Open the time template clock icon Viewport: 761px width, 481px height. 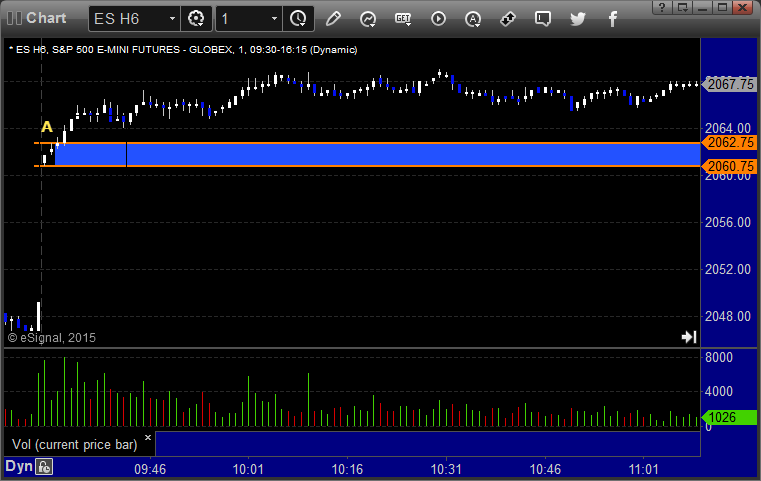click(x=298, y=19)
